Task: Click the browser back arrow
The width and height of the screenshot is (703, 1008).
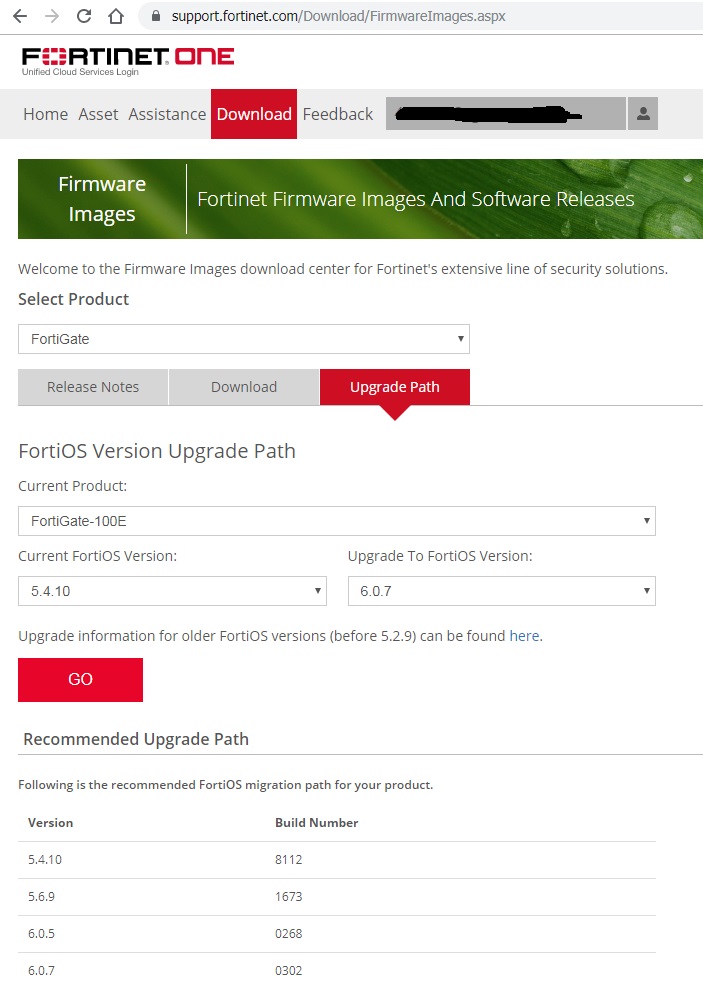Action: click(20, 16)
